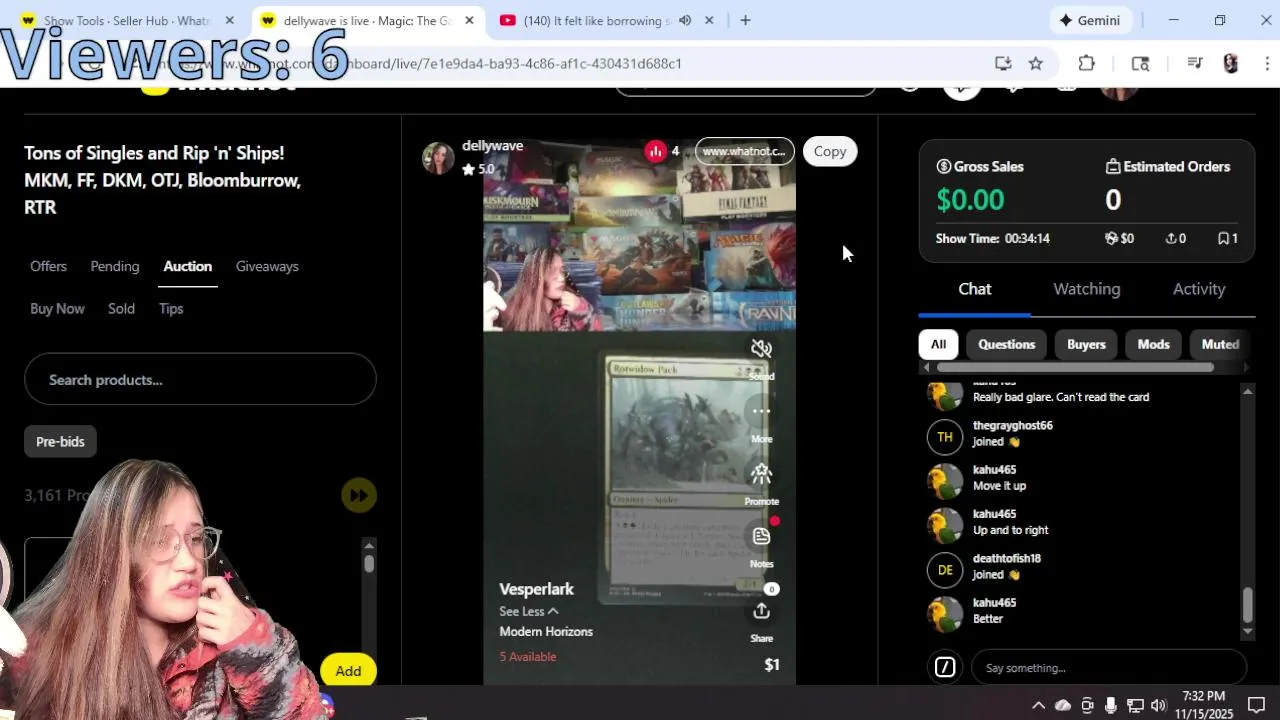
Task: Click the Google Lens search icon
Action: pos(1140,63)
